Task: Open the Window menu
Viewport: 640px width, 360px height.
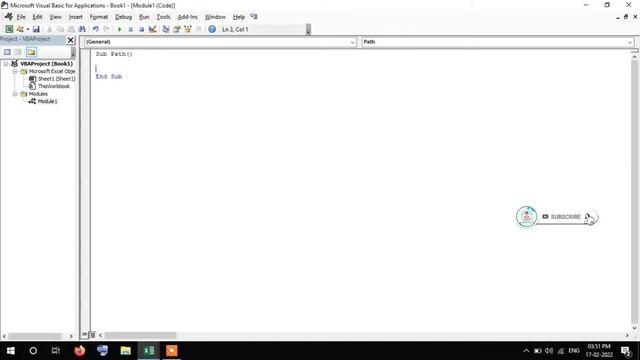Action: [215, 17]
